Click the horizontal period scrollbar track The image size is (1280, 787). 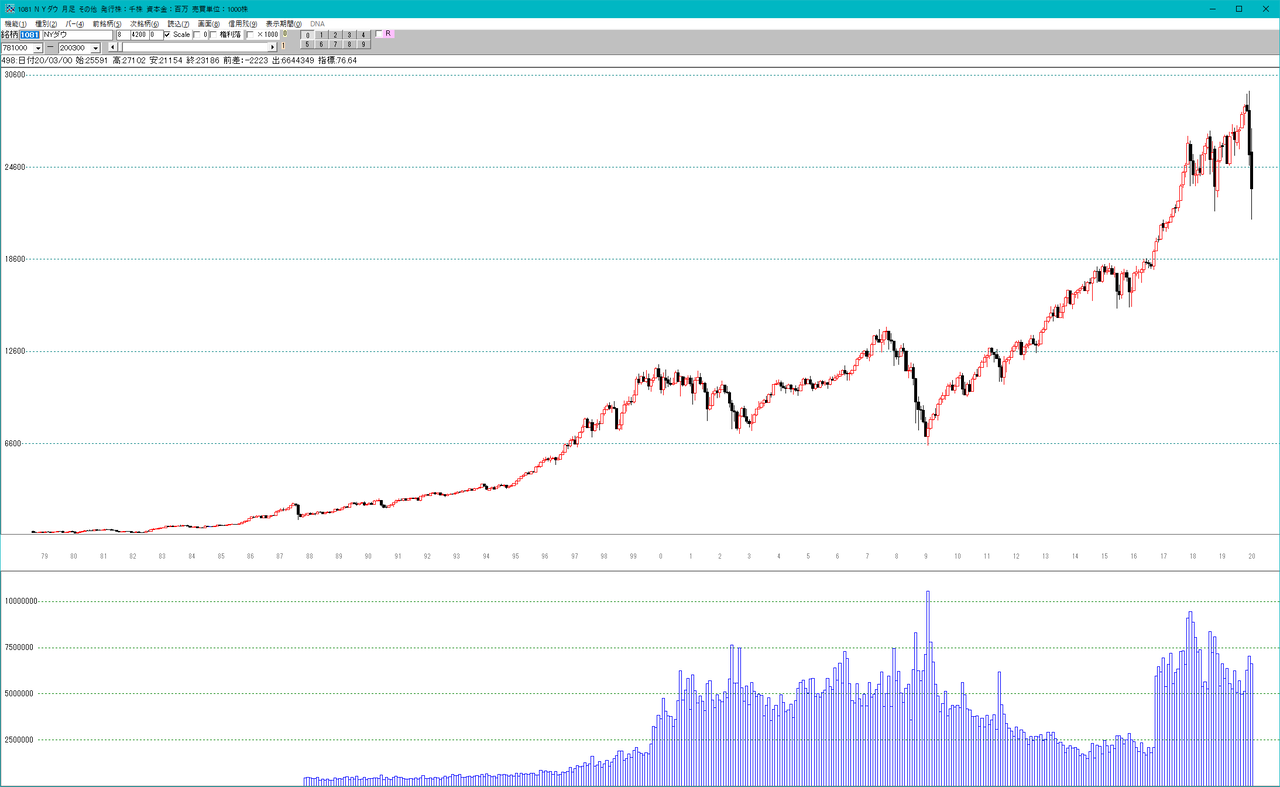point(195,47)
